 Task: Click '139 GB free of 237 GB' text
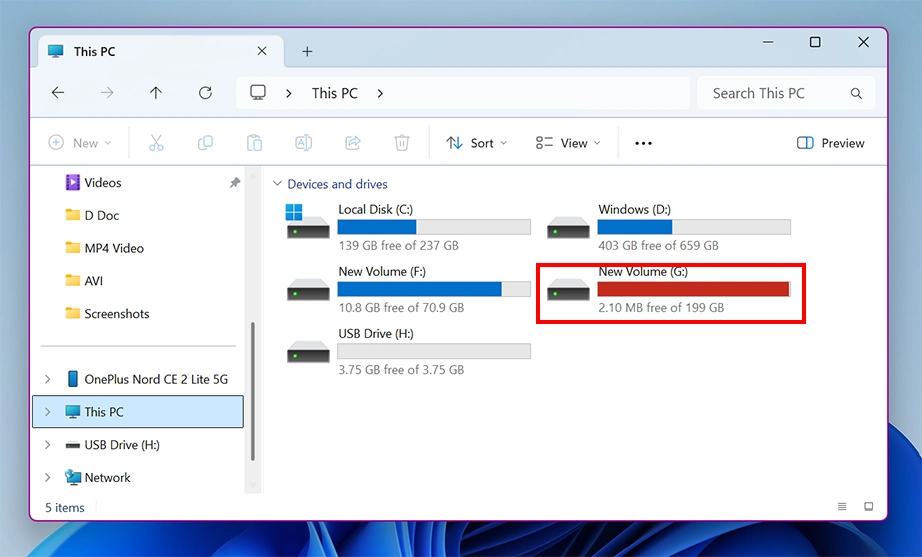[x=398, y=245]
